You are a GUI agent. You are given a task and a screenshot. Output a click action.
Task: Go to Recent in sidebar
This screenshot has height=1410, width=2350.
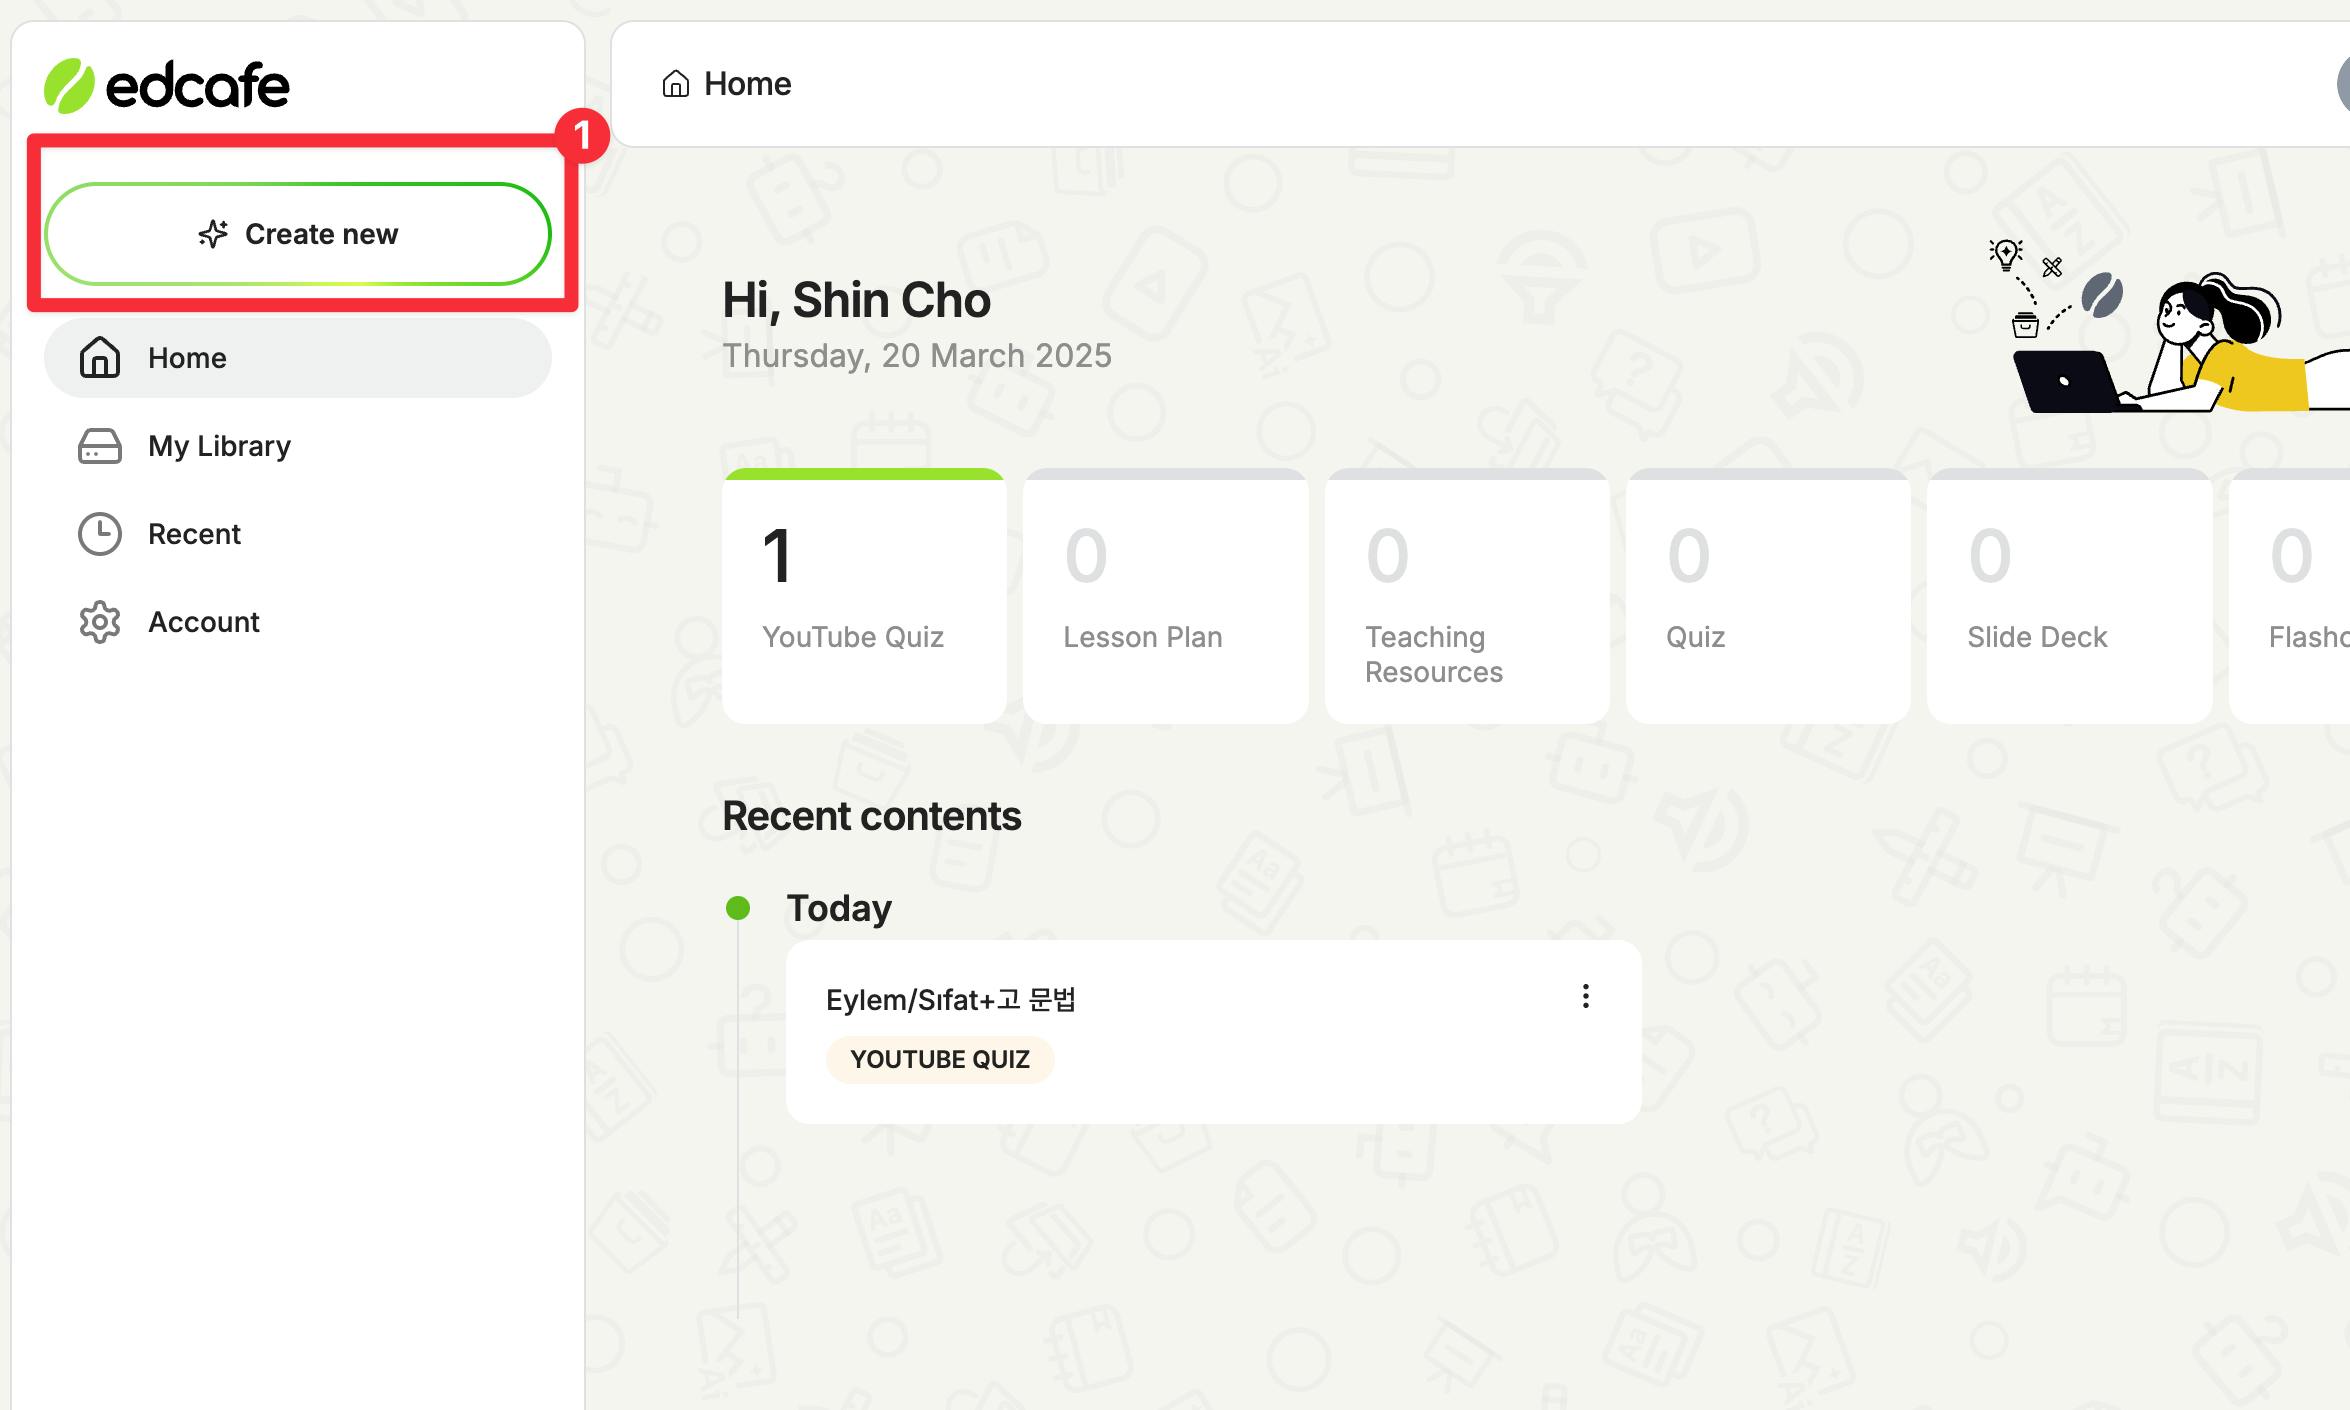(195, 534)
